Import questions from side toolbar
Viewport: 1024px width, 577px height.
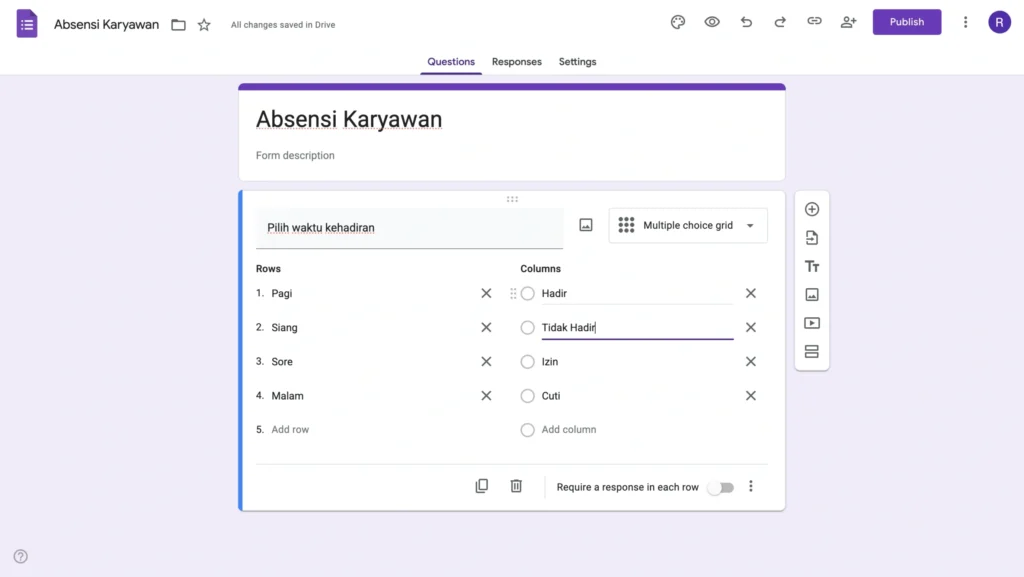812,238
